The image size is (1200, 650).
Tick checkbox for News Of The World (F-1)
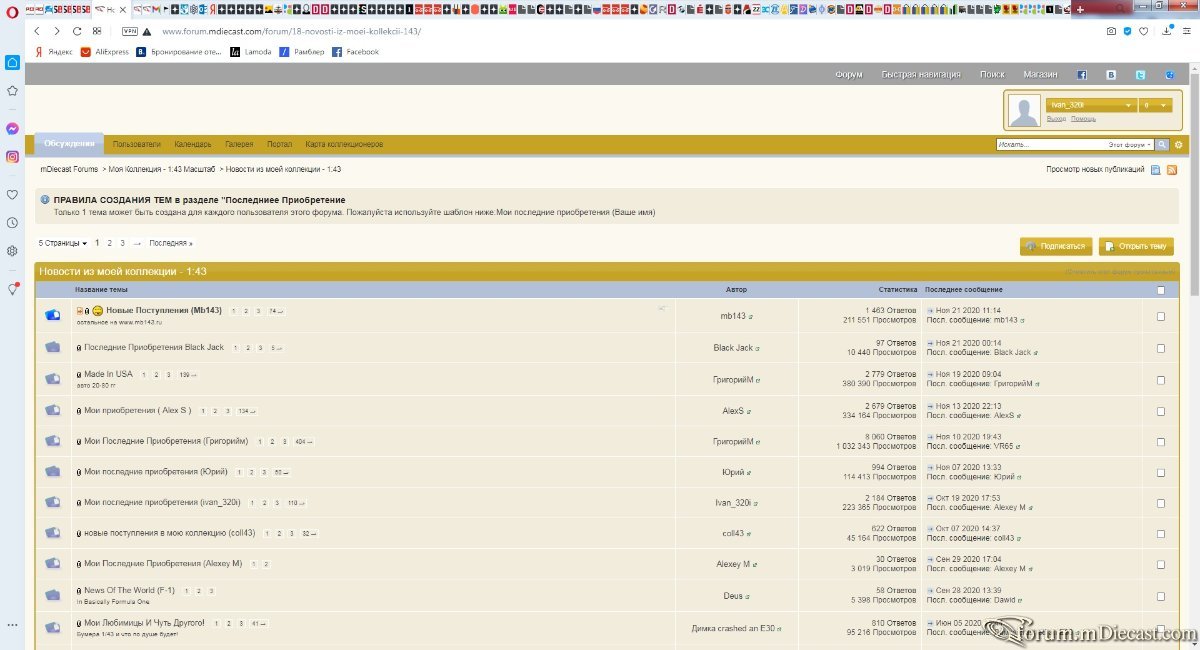pyautogui.click(x=1161, y=595)
